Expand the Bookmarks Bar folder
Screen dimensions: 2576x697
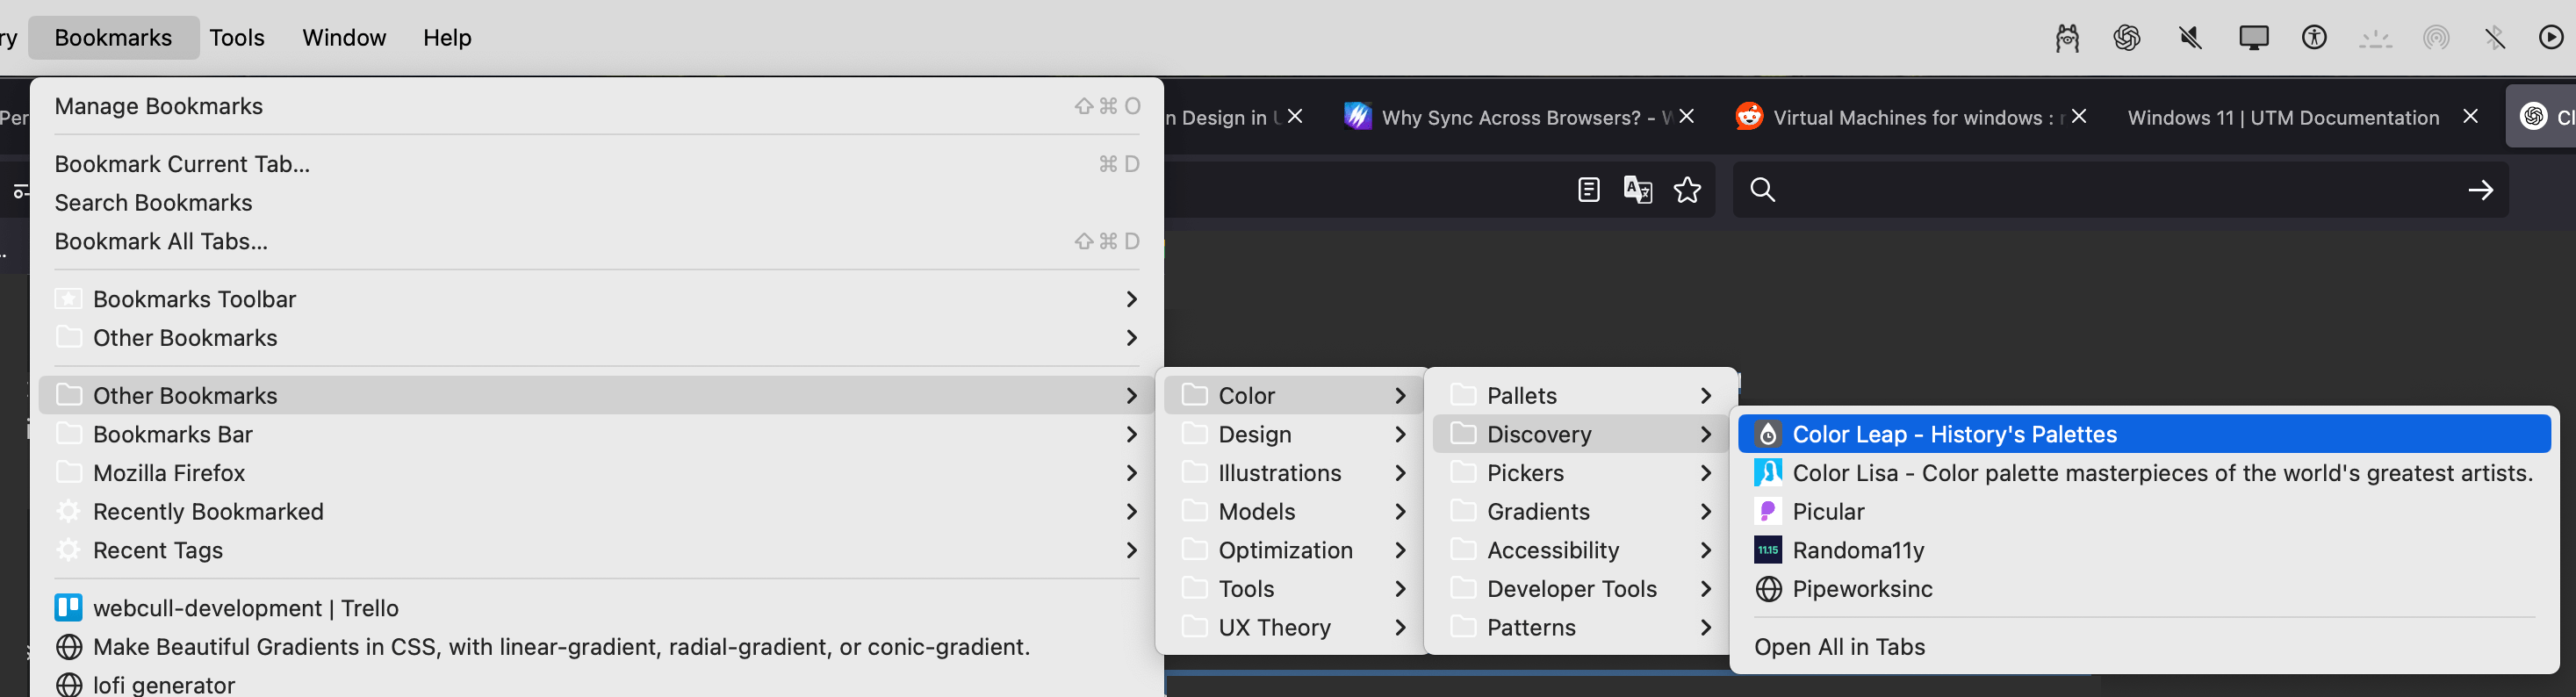click(x=597, y=434)
